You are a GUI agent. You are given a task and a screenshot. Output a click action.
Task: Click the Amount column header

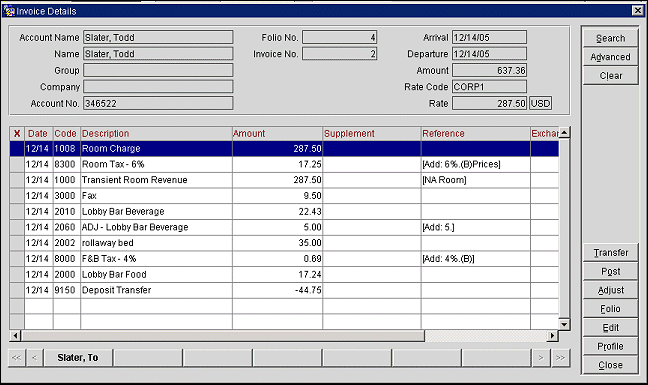(277, 133)
